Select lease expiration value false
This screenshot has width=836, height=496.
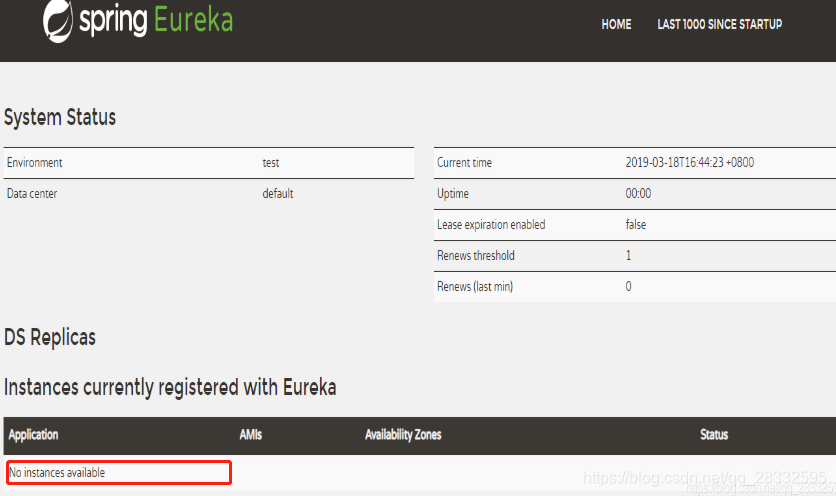tap(636, 225)
